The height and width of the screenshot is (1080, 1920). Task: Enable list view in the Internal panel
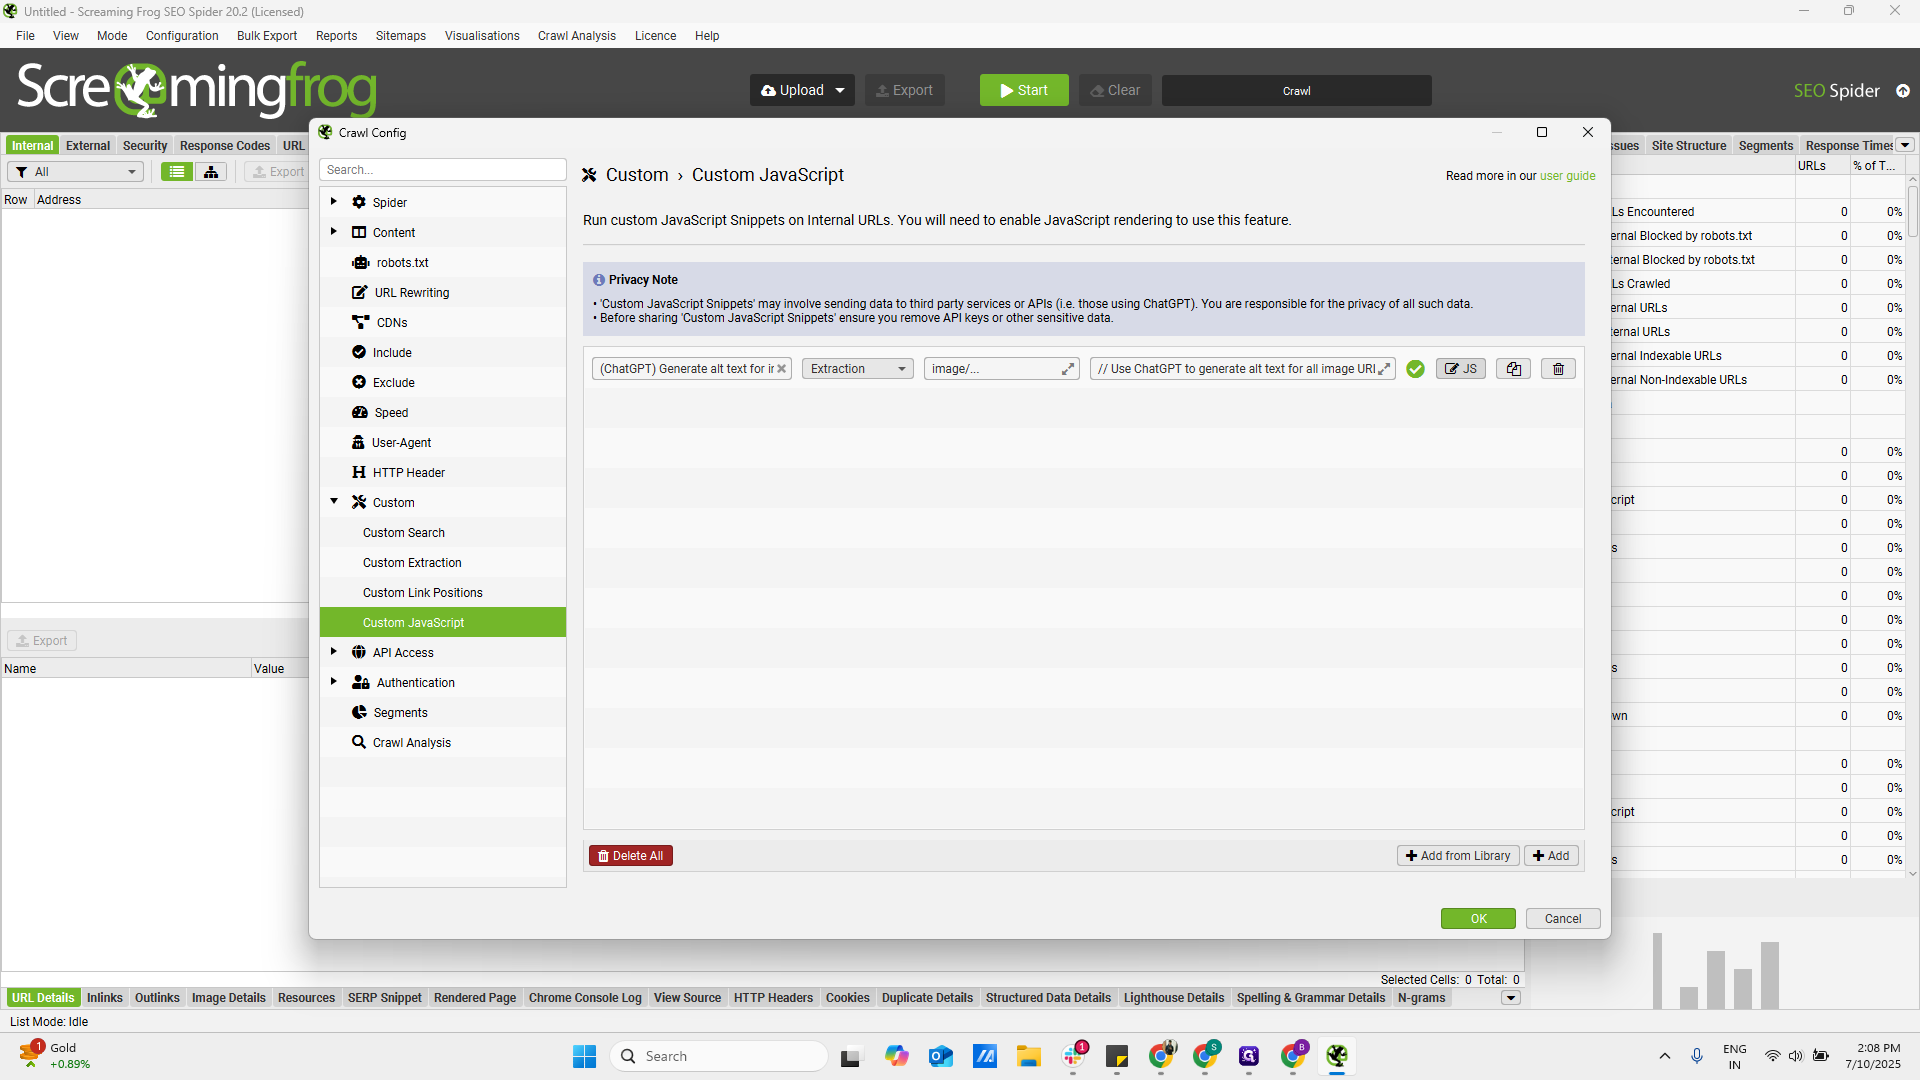coord(176,171)
